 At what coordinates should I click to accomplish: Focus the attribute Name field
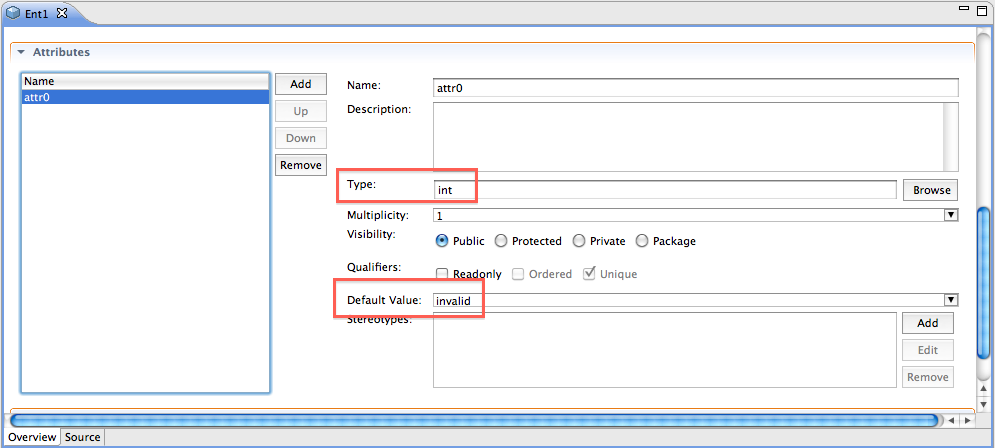coord(695,88)
